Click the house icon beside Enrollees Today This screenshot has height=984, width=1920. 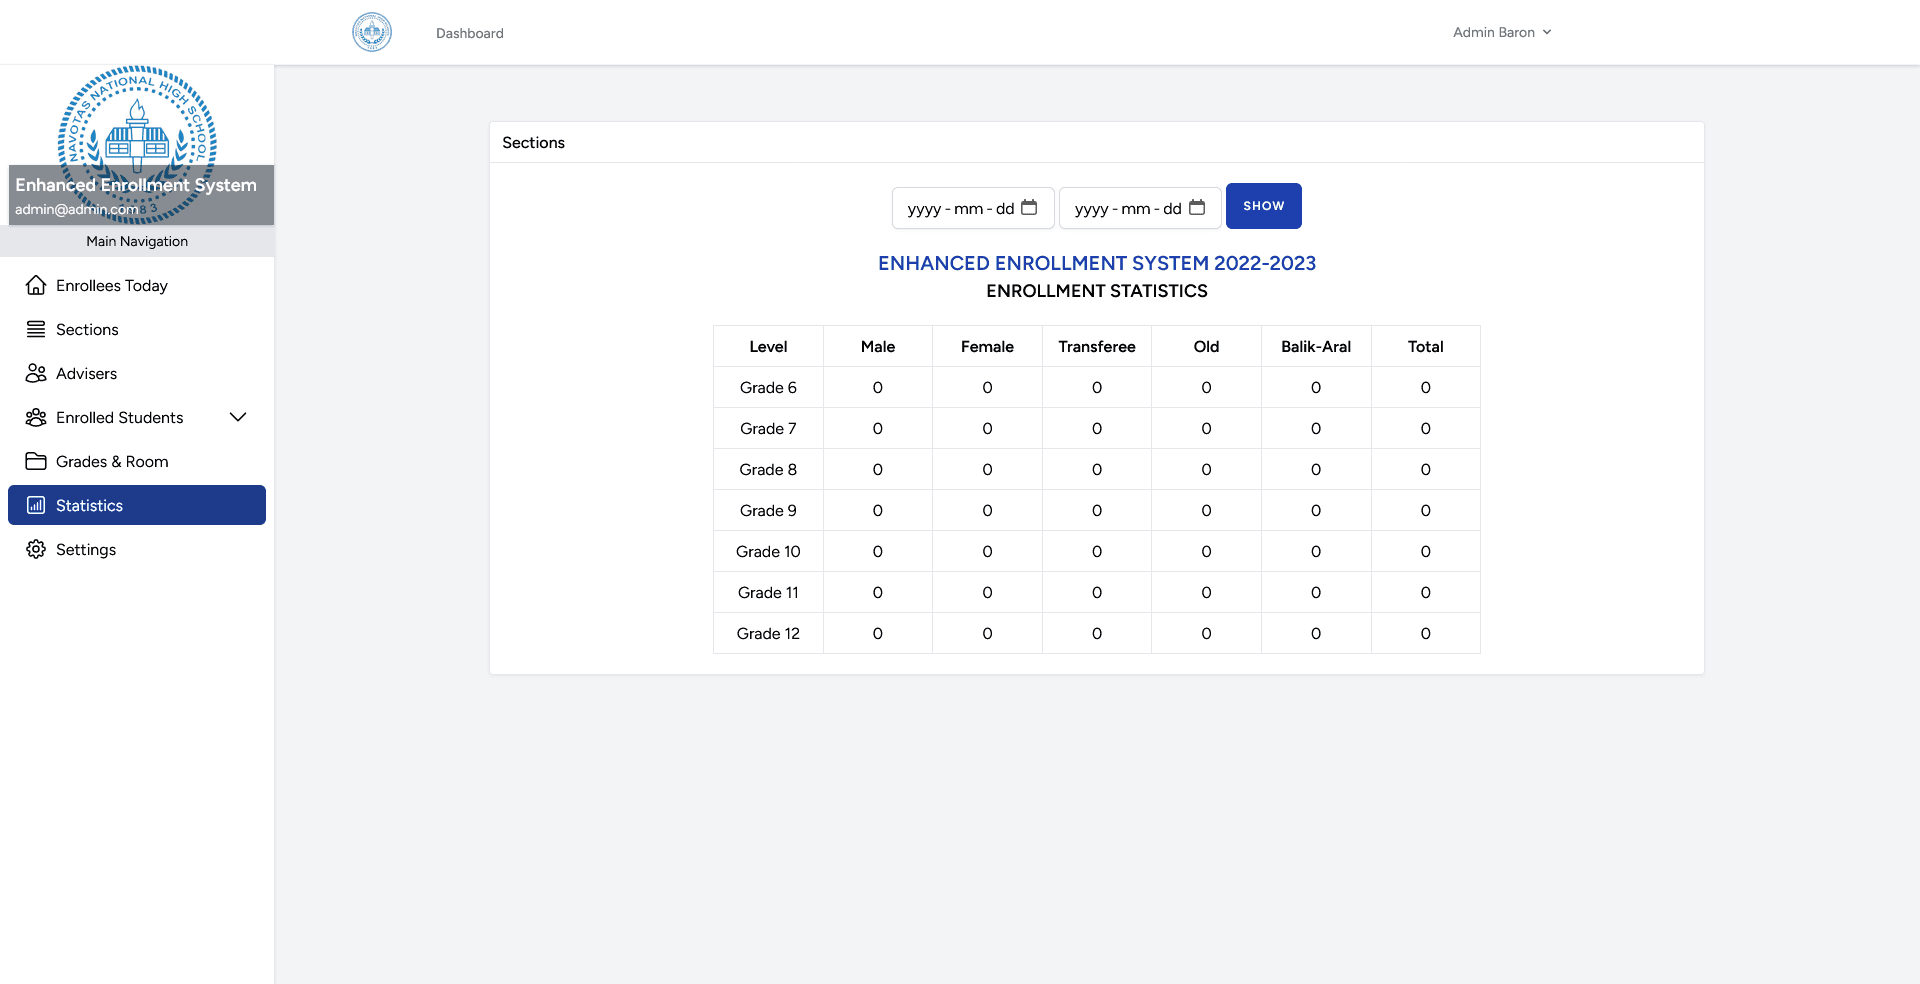tap(36, 285)
